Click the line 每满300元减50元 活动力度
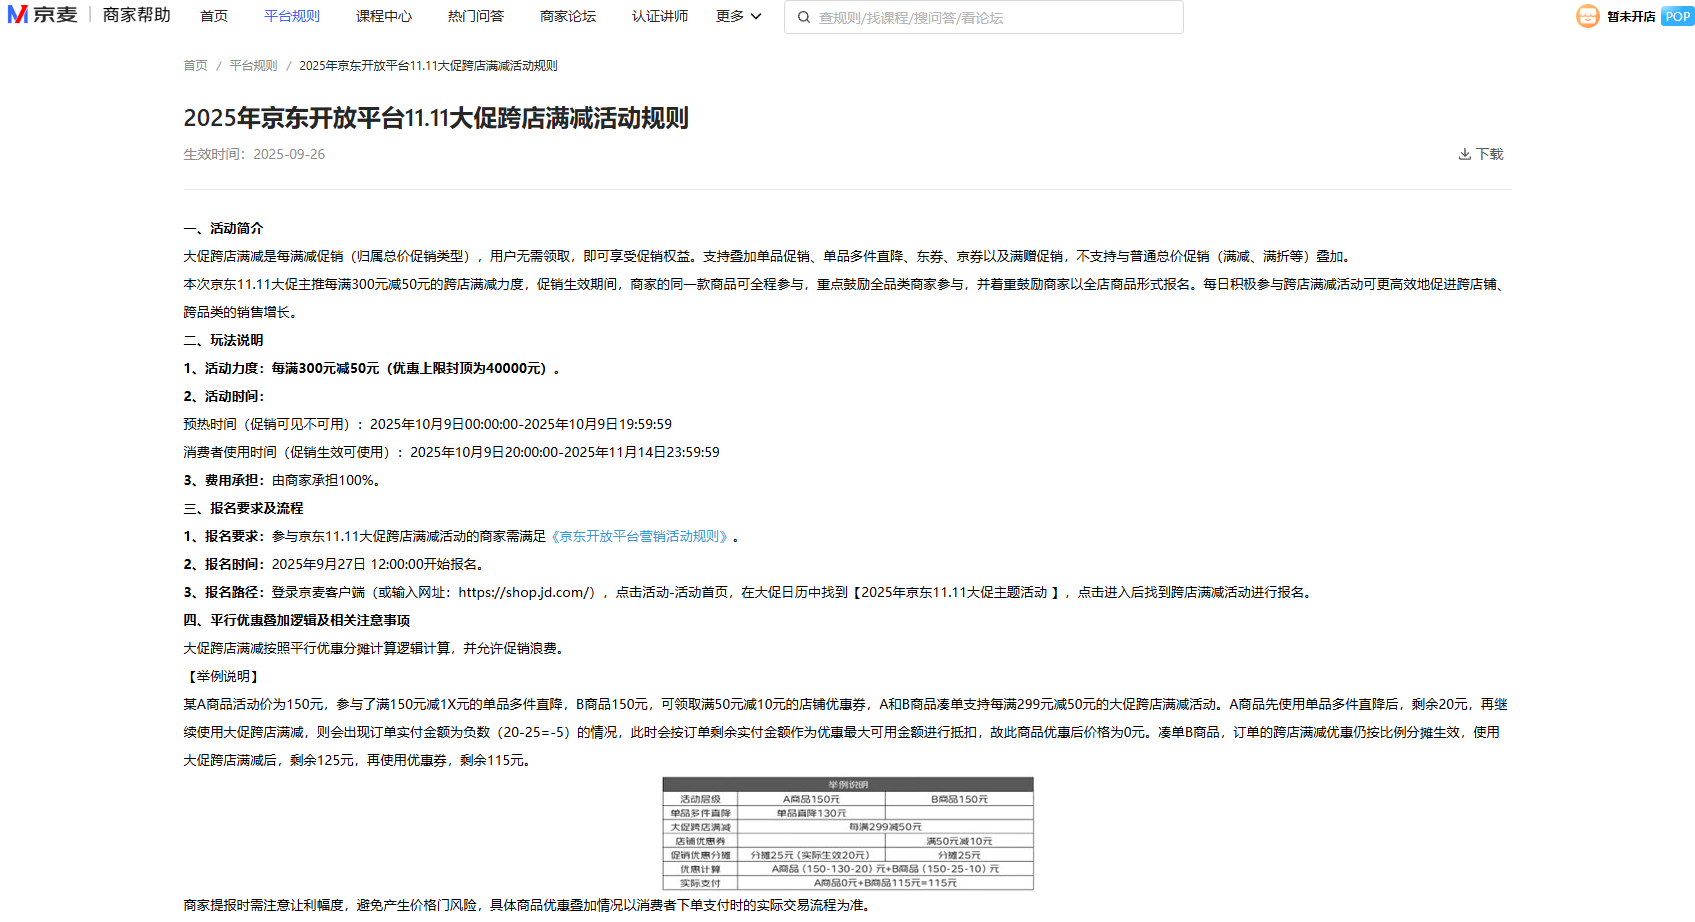1695x922 pixels. pyautogui.click(x=371, y=368)
